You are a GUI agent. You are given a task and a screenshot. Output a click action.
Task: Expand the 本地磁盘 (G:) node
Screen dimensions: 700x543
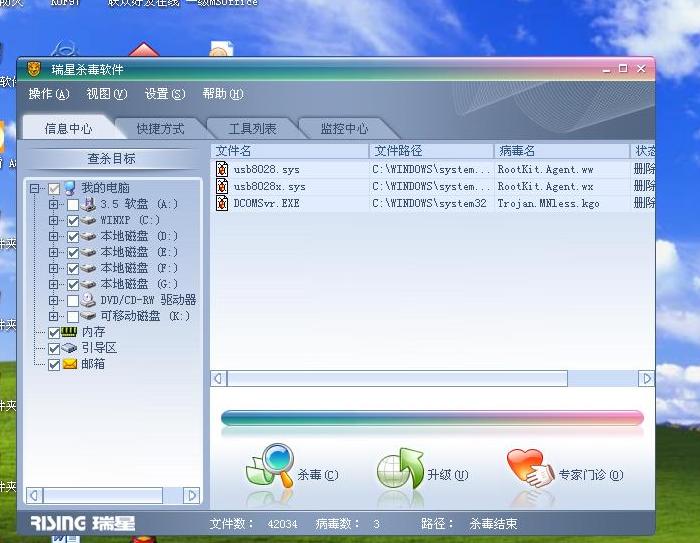[x=53, y=284]
